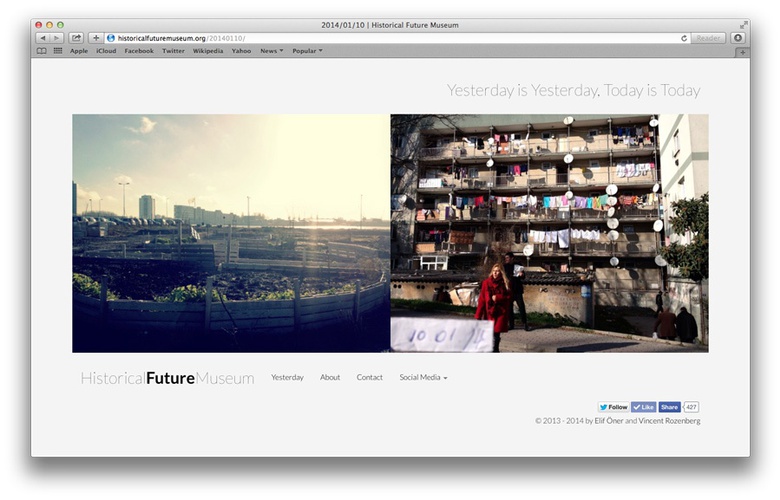Go back with the Safari back arrow

coord(42,38)
